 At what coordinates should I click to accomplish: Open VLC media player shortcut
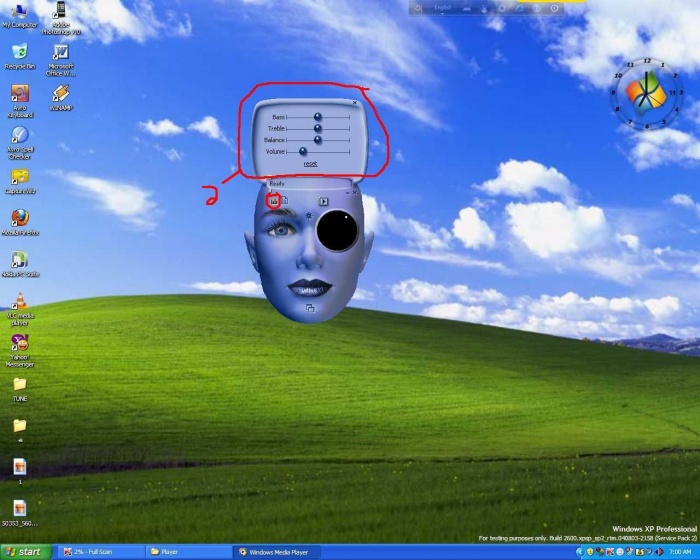[20, 309]
